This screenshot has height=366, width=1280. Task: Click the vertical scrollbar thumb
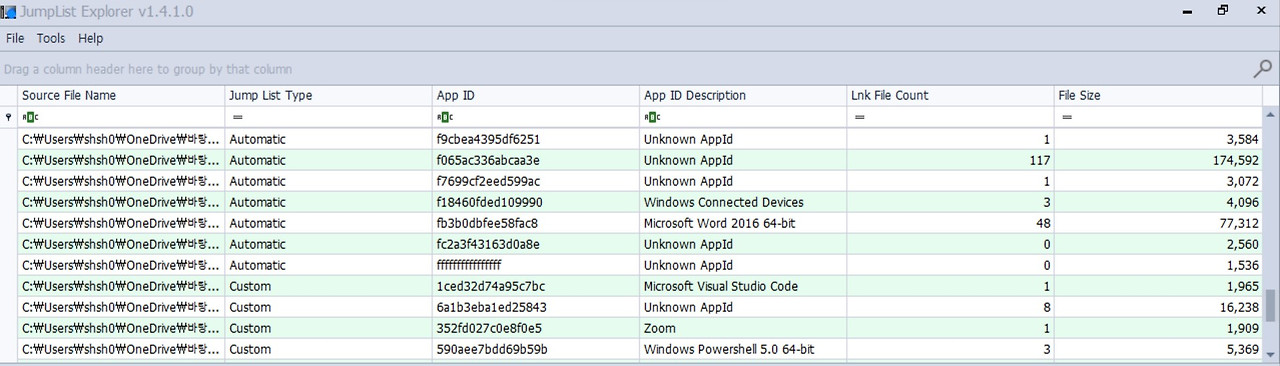point(1270,306)
